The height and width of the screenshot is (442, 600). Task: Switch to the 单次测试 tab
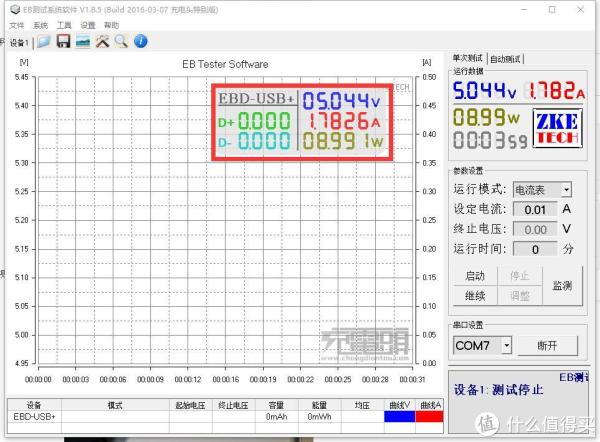pos(468,58)
